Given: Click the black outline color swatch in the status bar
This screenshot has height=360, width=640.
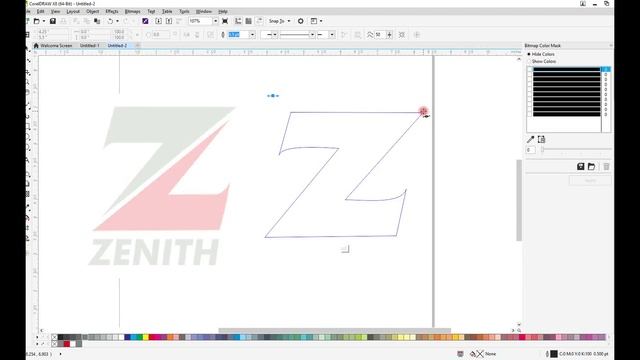Looking at the screenshot, I should click(x=554, y=354).
